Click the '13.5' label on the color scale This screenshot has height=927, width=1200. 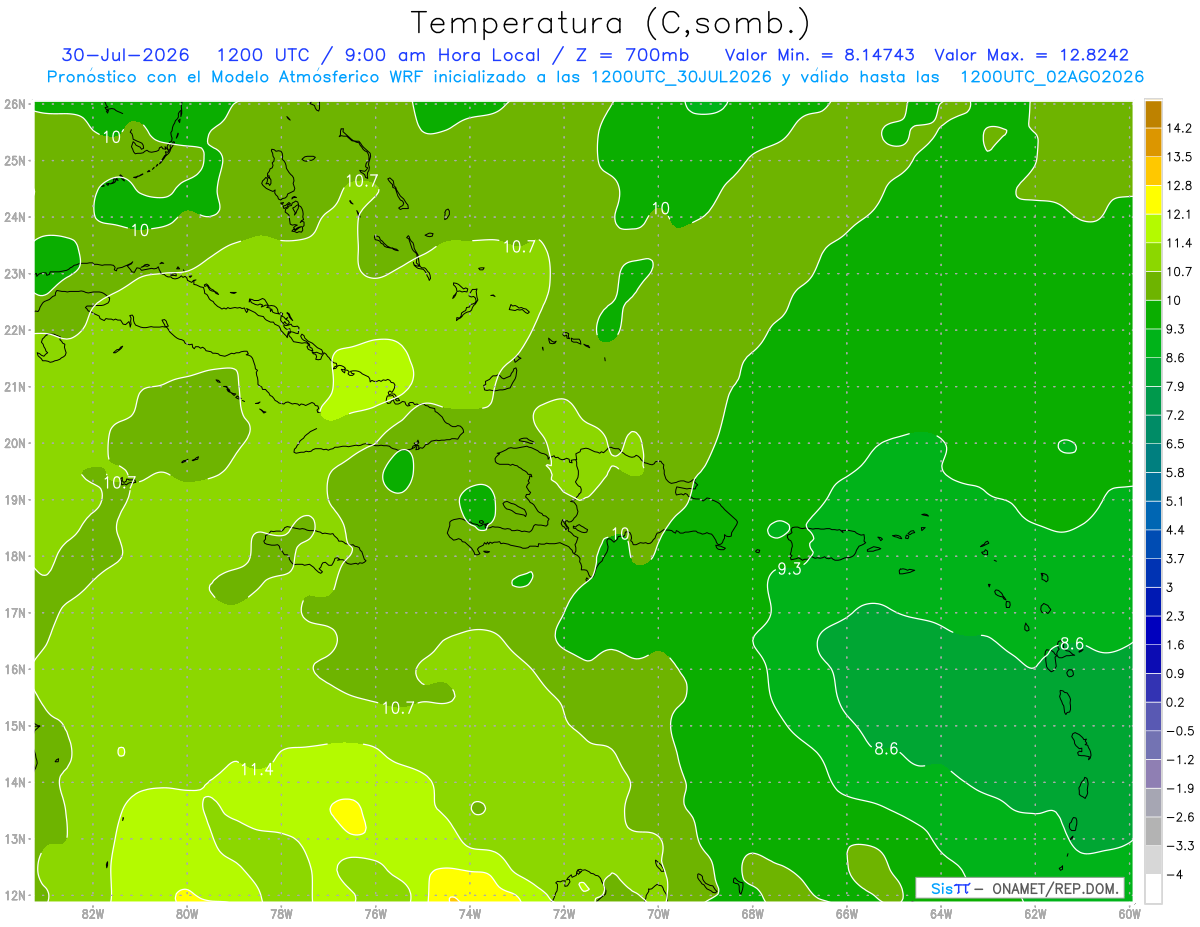1179,157
